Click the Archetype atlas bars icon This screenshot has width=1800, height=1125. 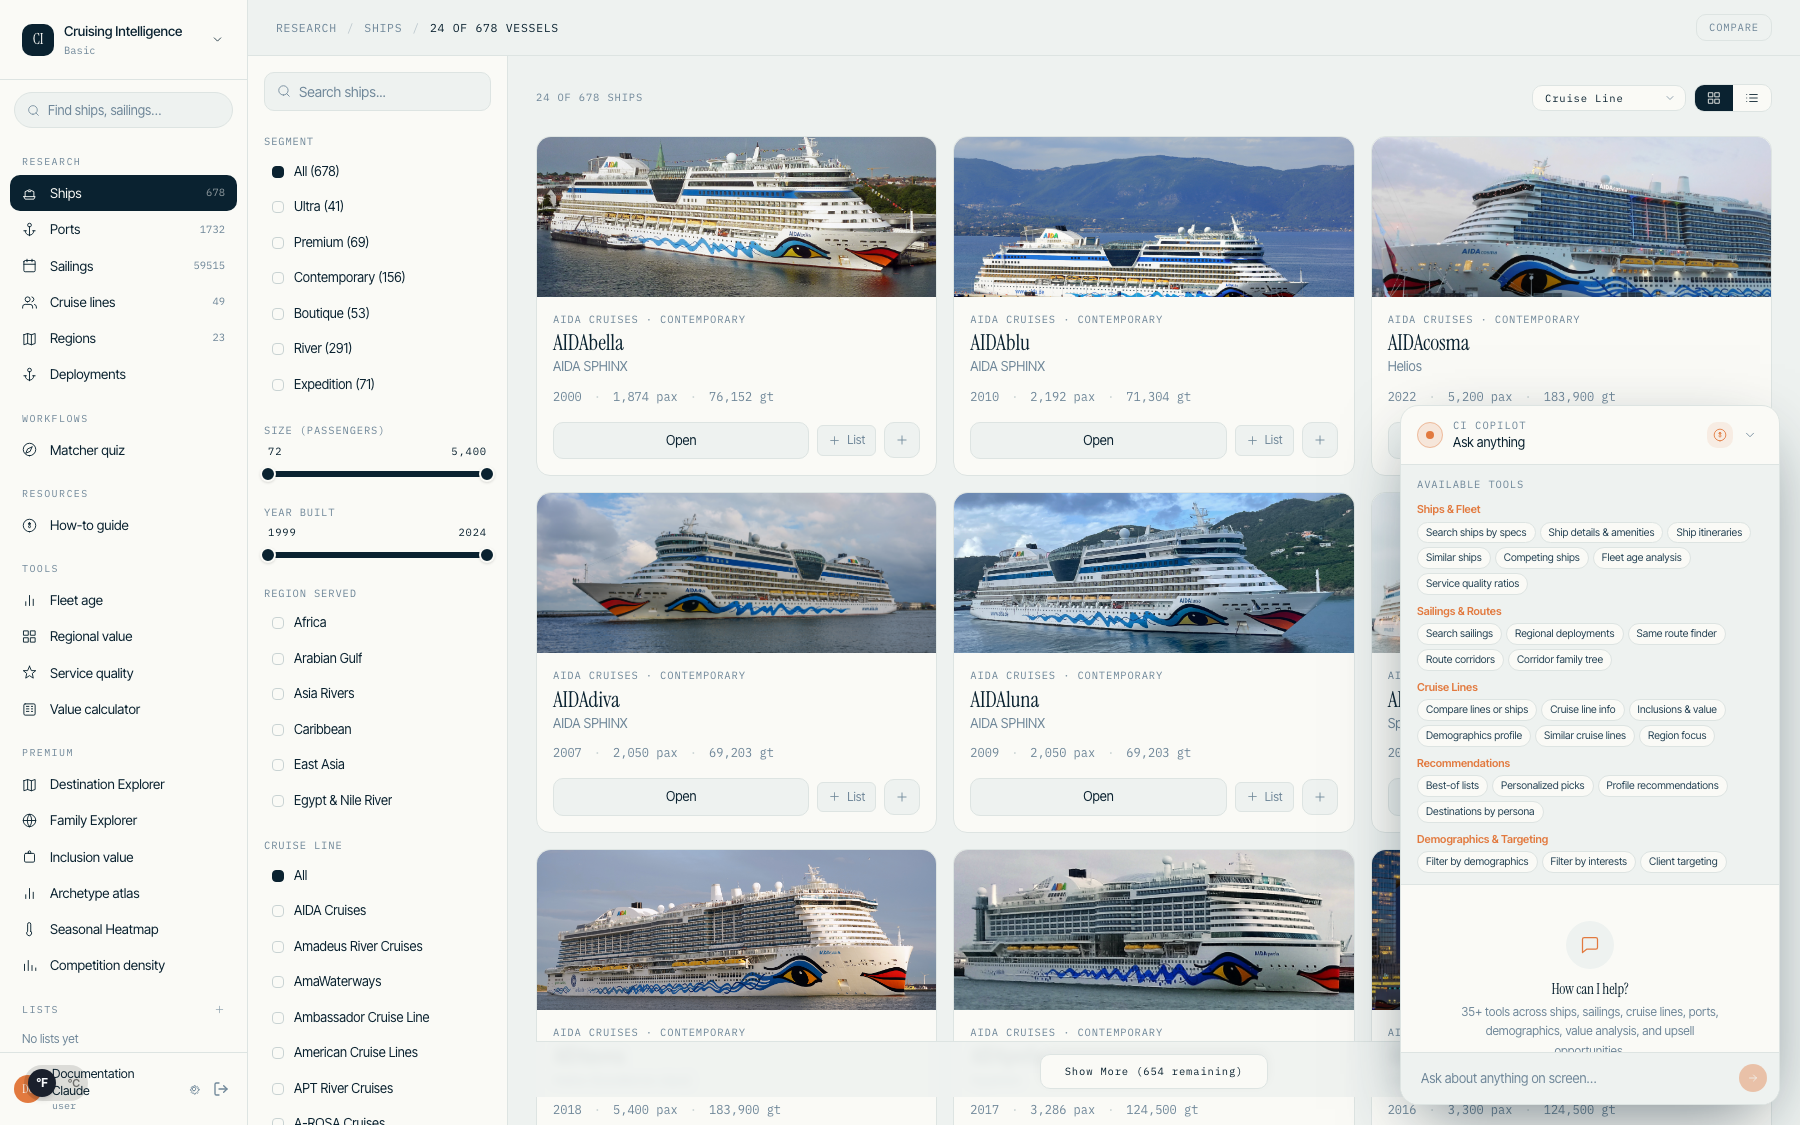point(30,894)
